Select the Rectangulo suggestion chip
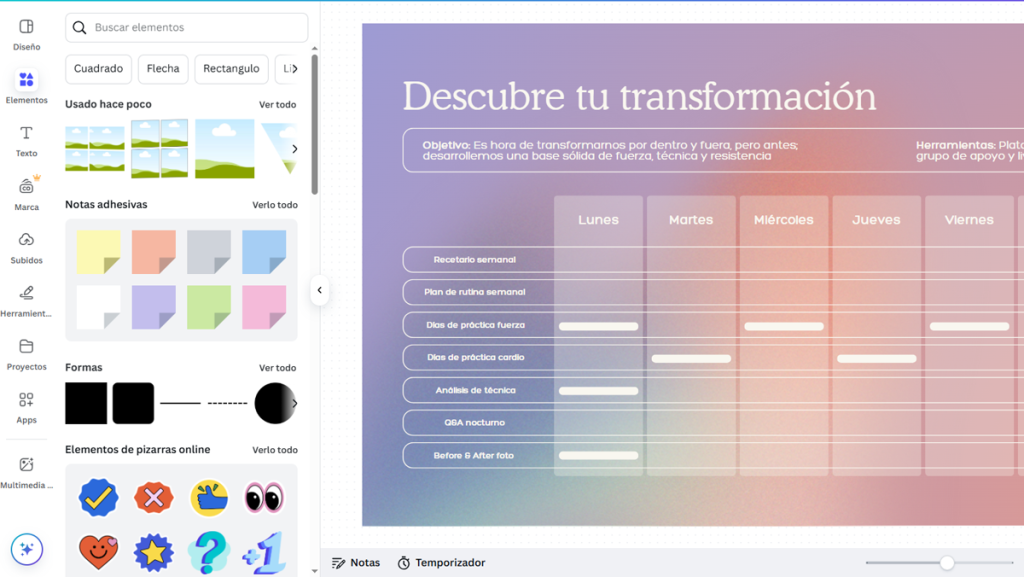Screen dimensions: 1024x577 231,69
